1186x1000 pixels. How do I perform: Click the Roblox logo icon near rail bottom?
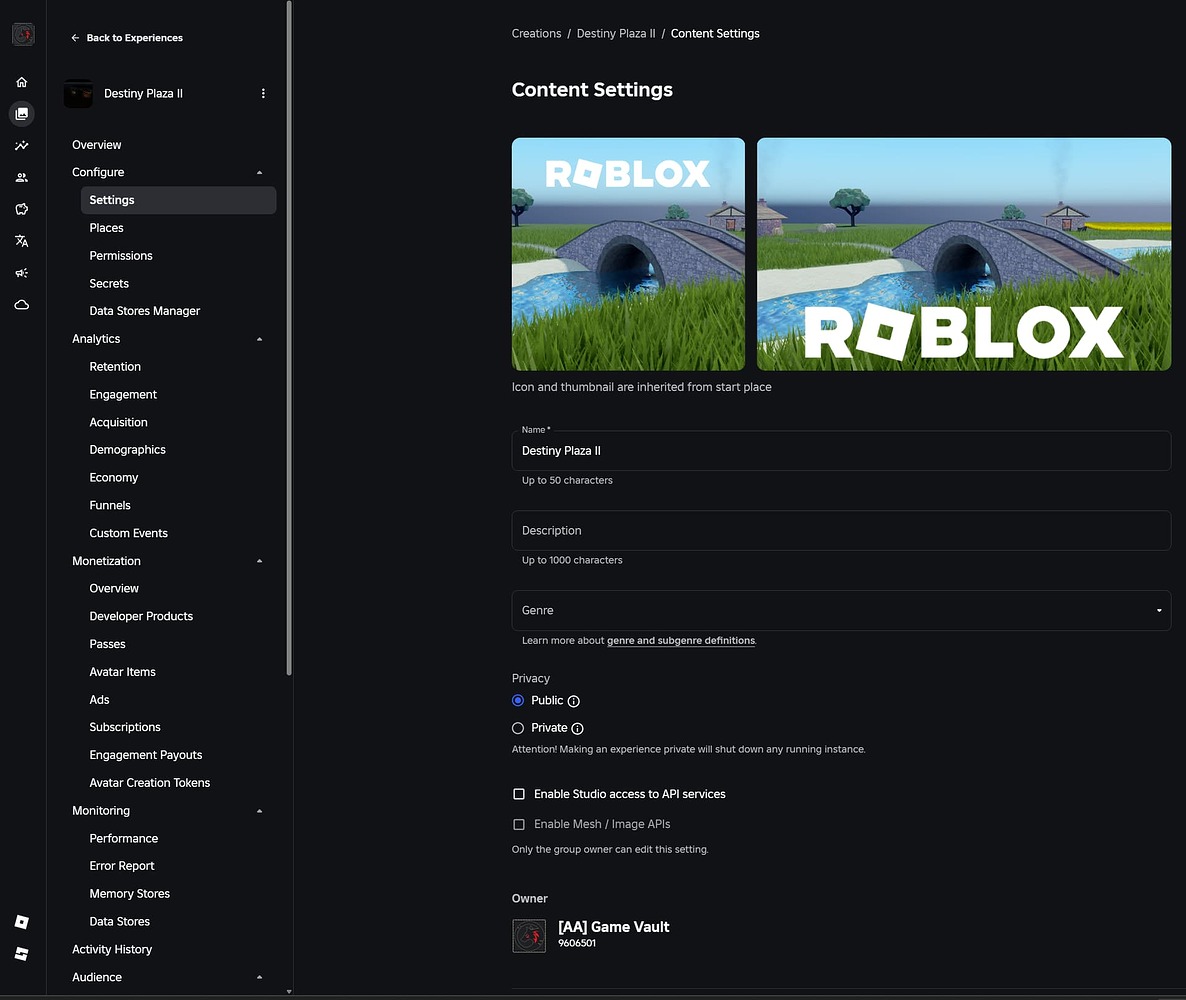[x=22, y=921]
